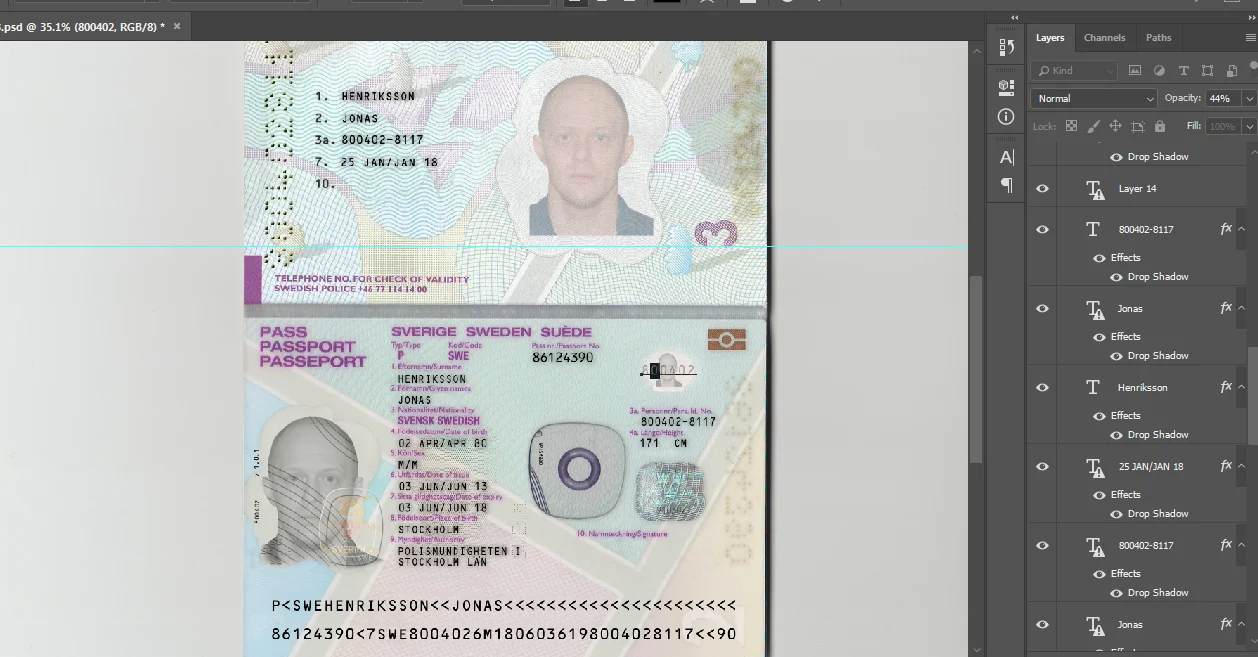1258x657 pixels.
Task: Open the Opacity slider dropdown arrow
Action: (1248, 99)
